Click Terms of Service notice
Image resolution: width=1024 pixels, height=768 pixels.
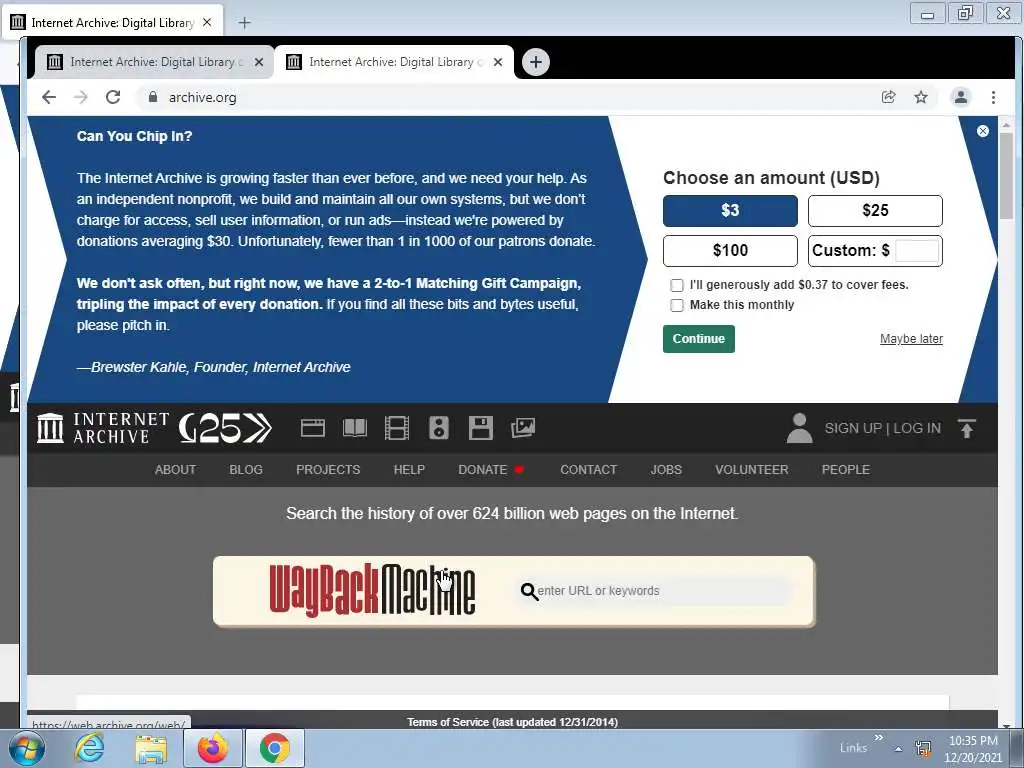click(x=512, y=722)
